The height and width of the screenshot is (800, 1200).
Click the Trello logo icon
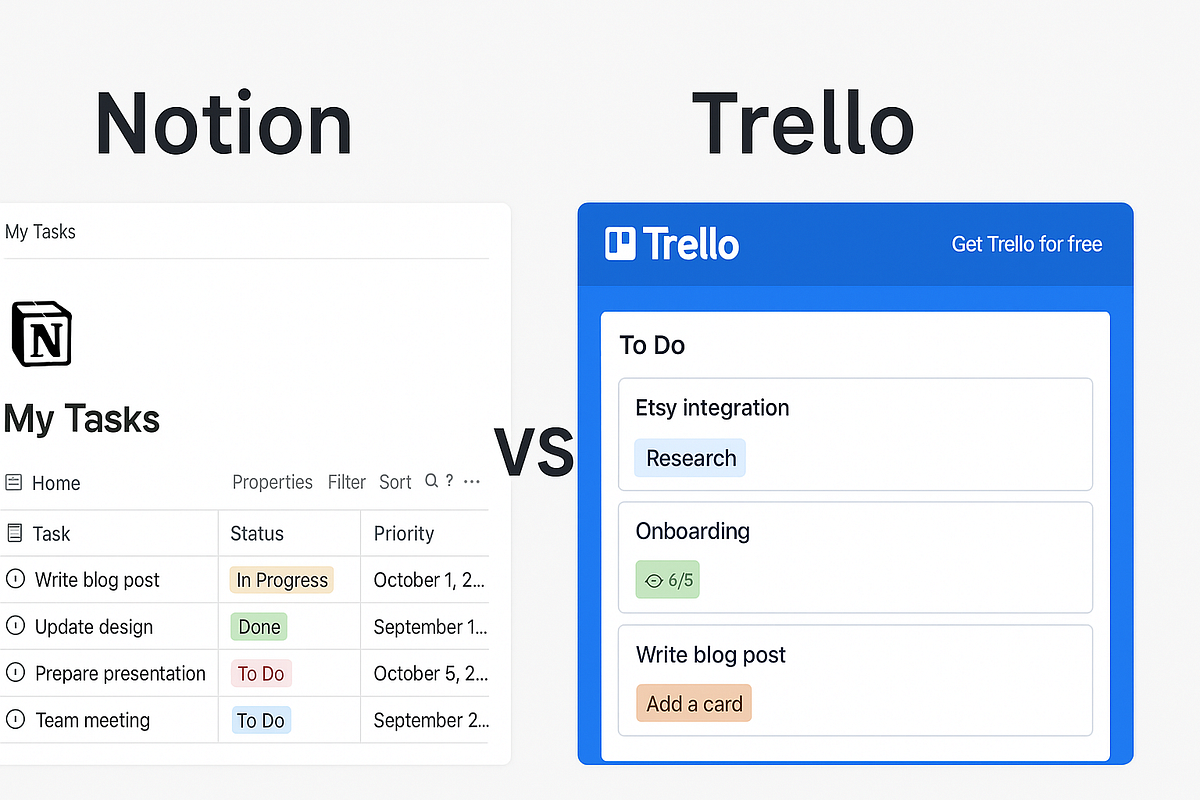(620, 243)
